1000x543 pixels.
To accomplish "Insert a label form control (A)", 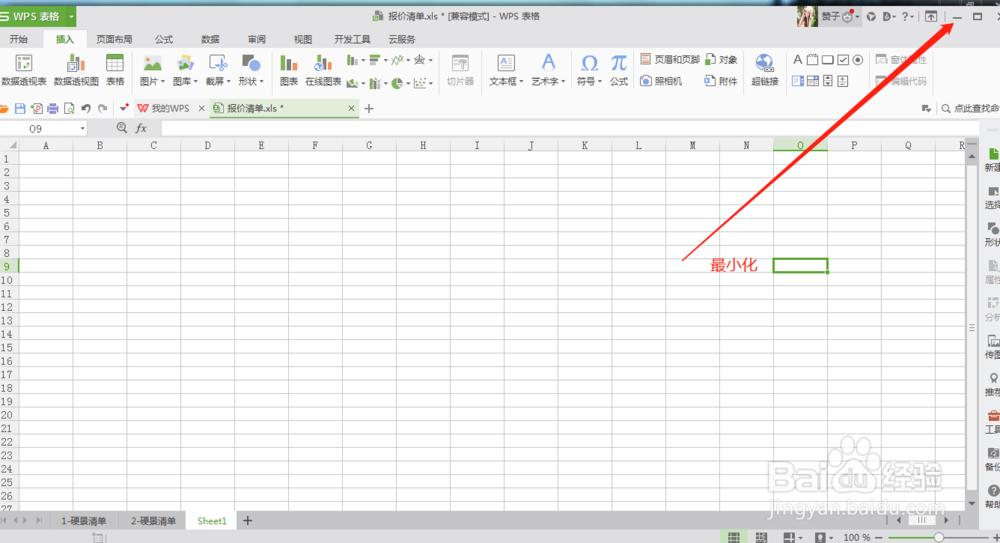I will point(797,59).
